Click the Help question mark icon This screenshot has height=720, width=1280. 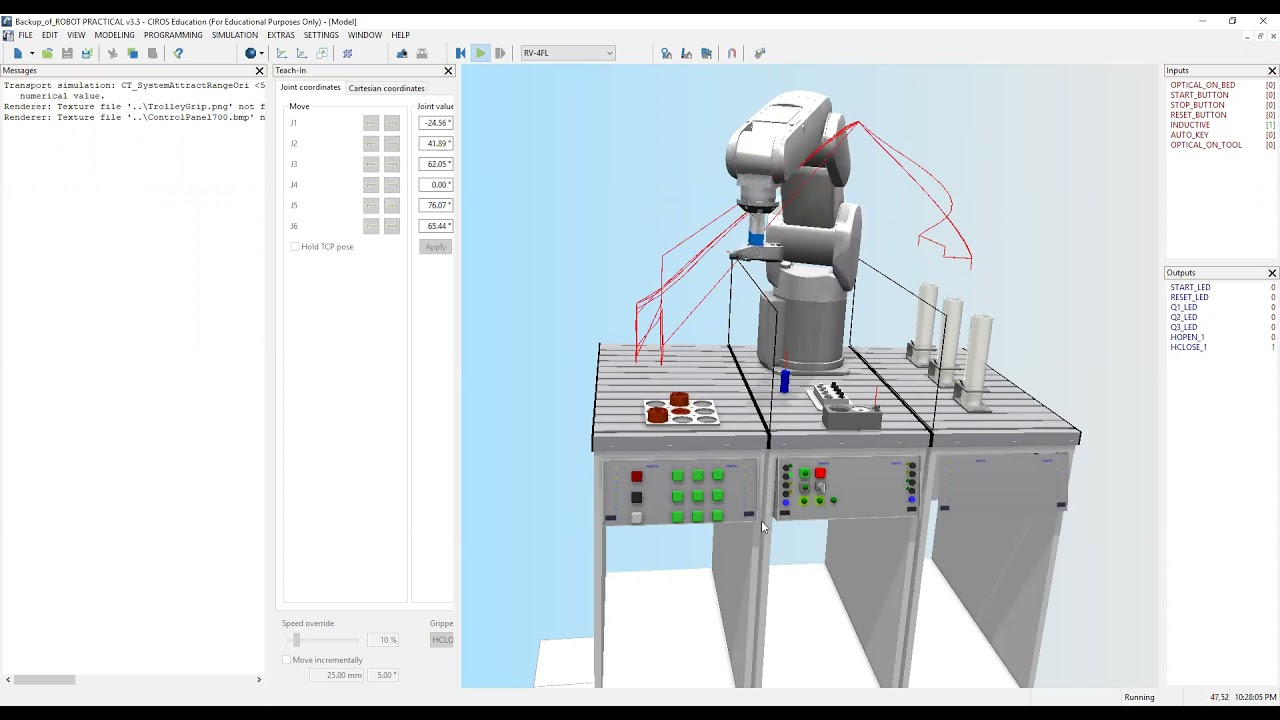click(x=178, y=53)
